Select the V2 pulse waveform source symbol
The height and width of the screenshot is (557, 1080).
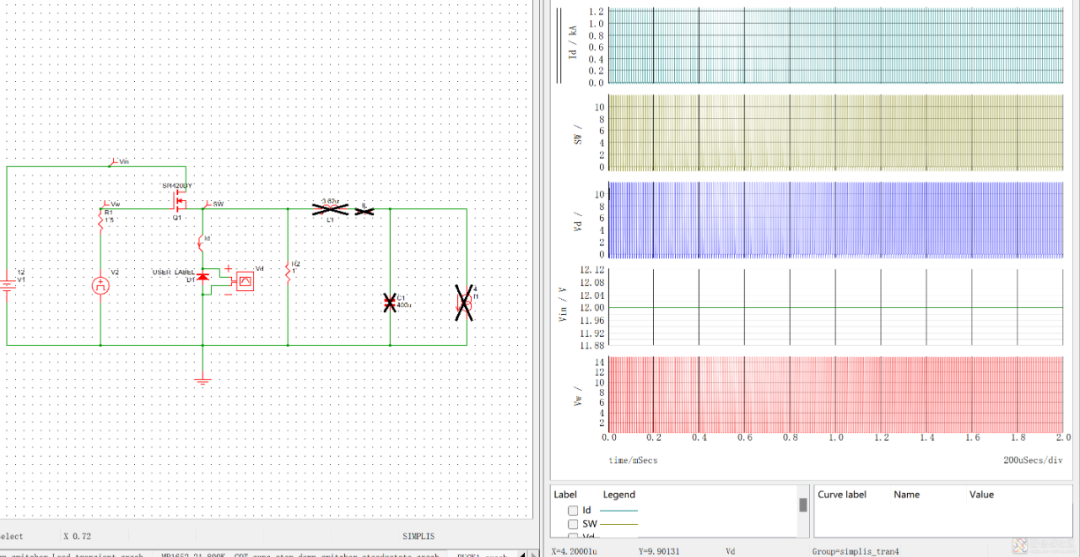click(x=101, y=285)
